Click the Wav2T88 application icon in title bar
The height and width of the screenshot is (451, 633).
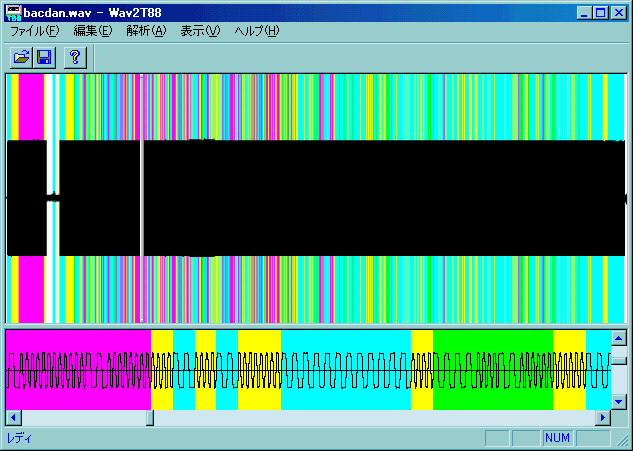coord(13,13)
